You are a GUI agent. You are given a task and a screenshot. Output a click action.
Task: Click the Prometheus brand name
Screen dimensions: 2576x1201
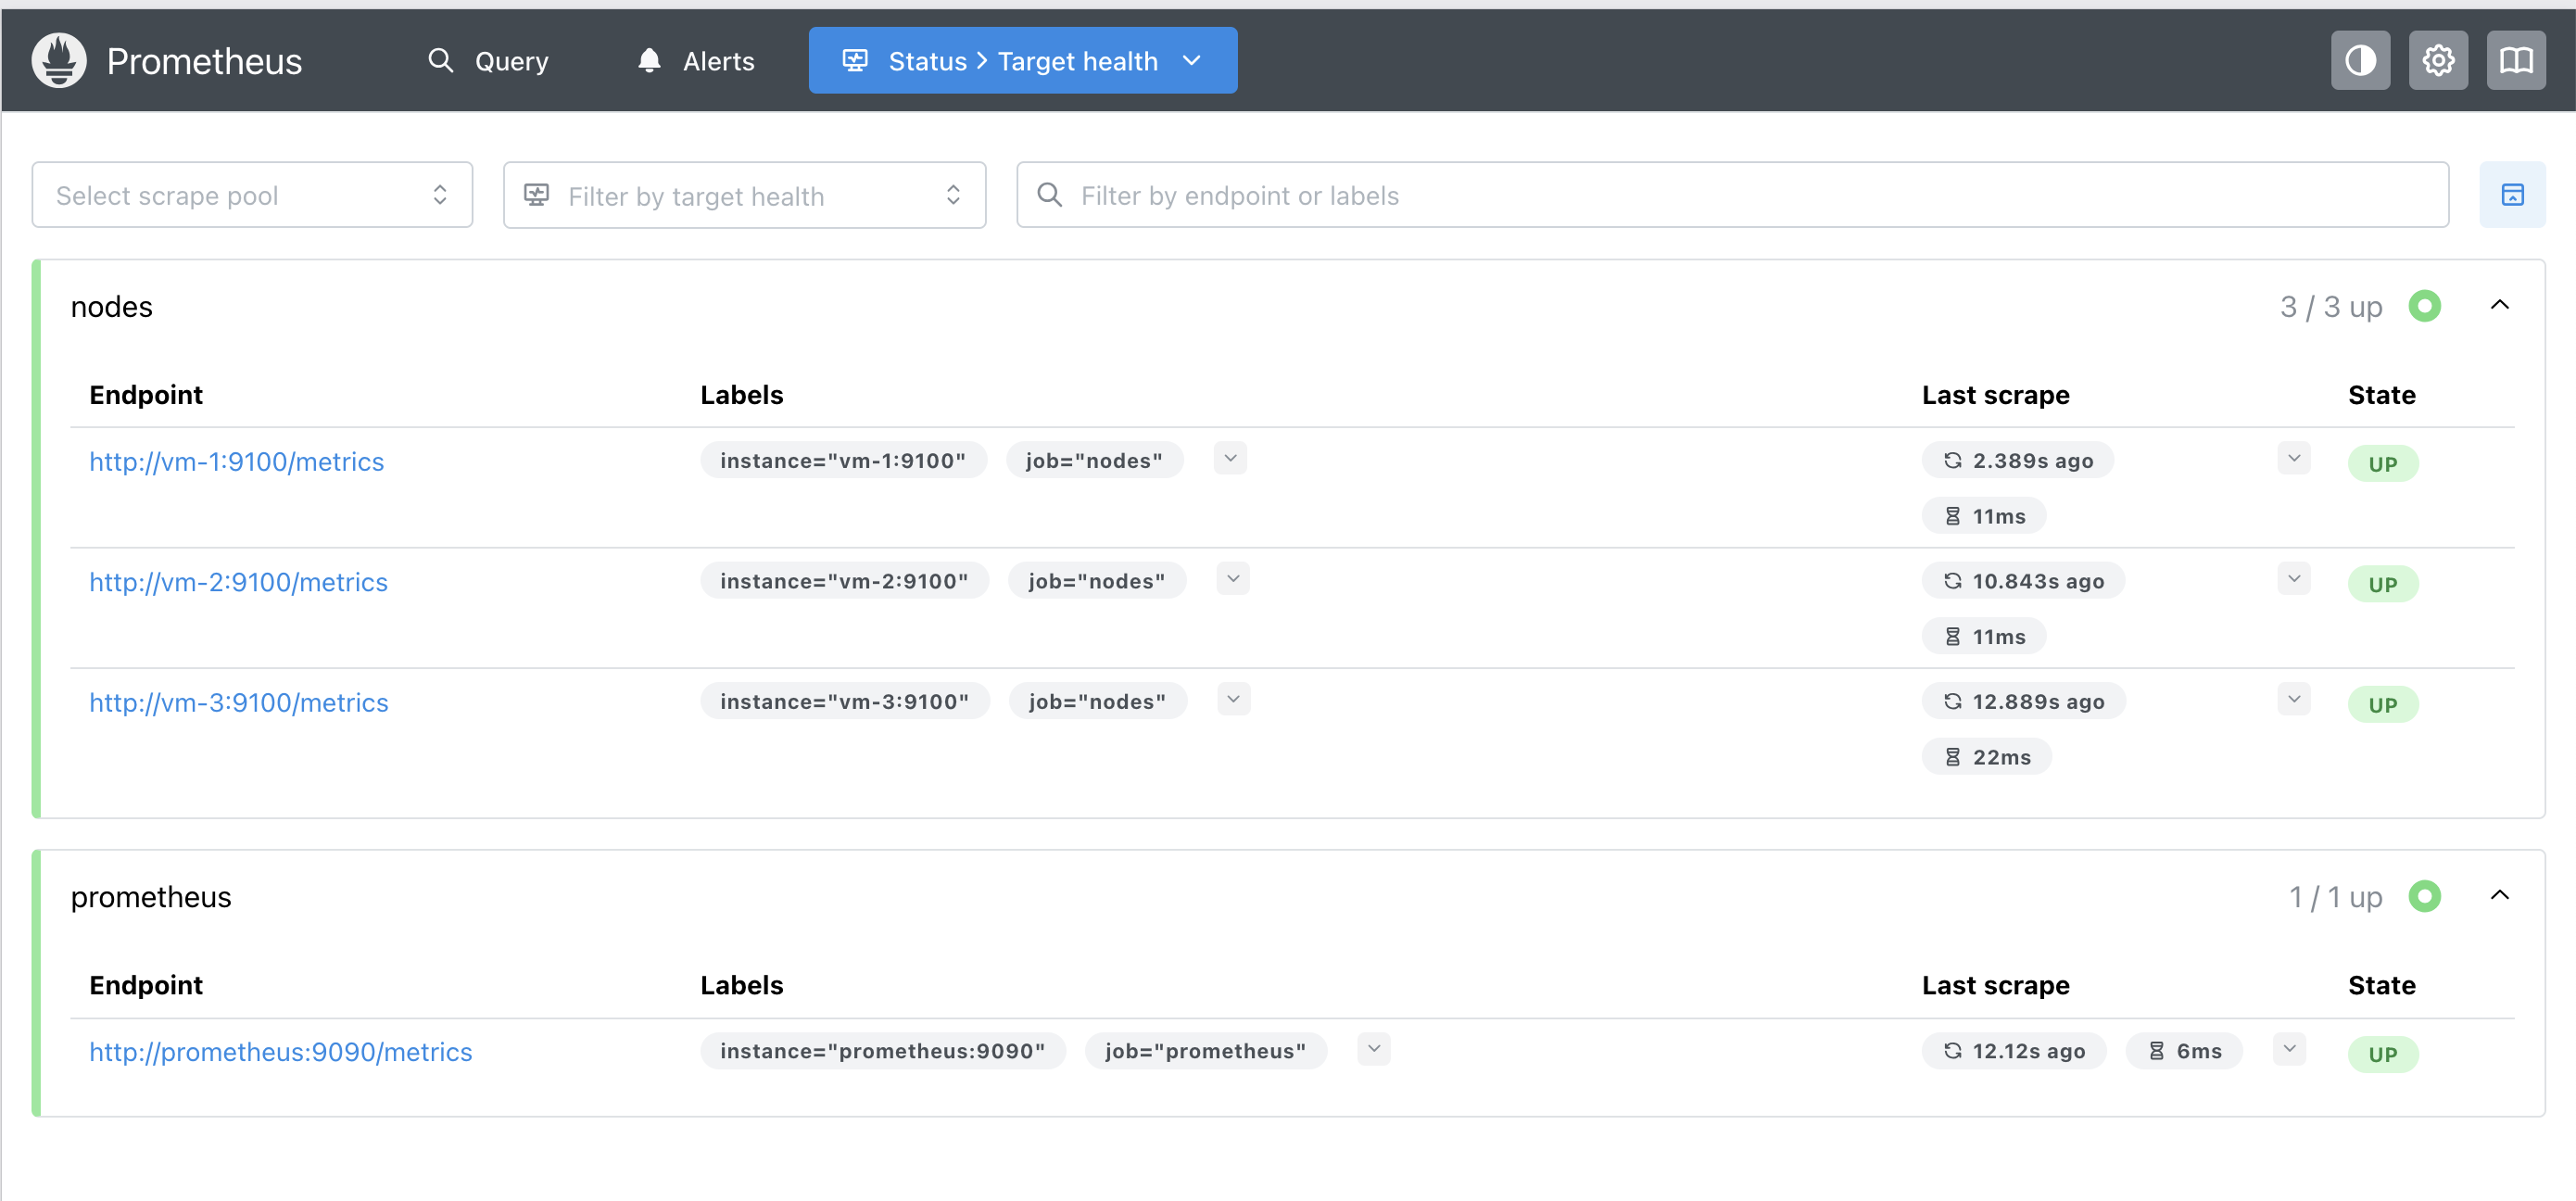204,61
